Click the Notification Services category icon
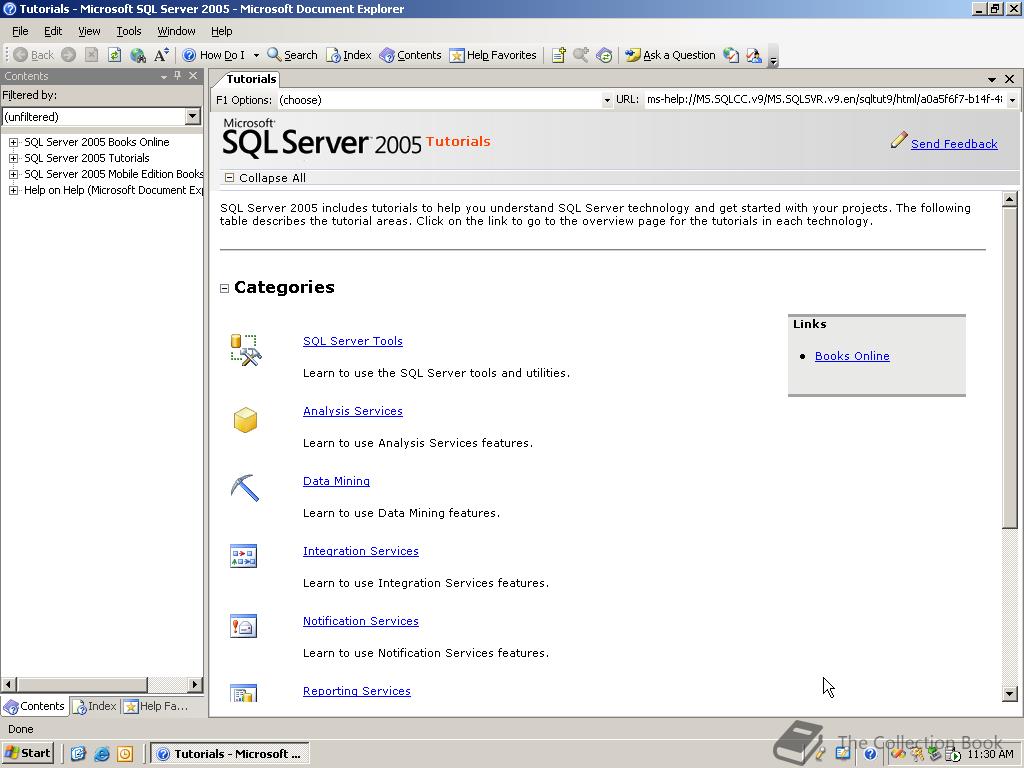This screenshot has width=1024, height=768. point(243,626)
